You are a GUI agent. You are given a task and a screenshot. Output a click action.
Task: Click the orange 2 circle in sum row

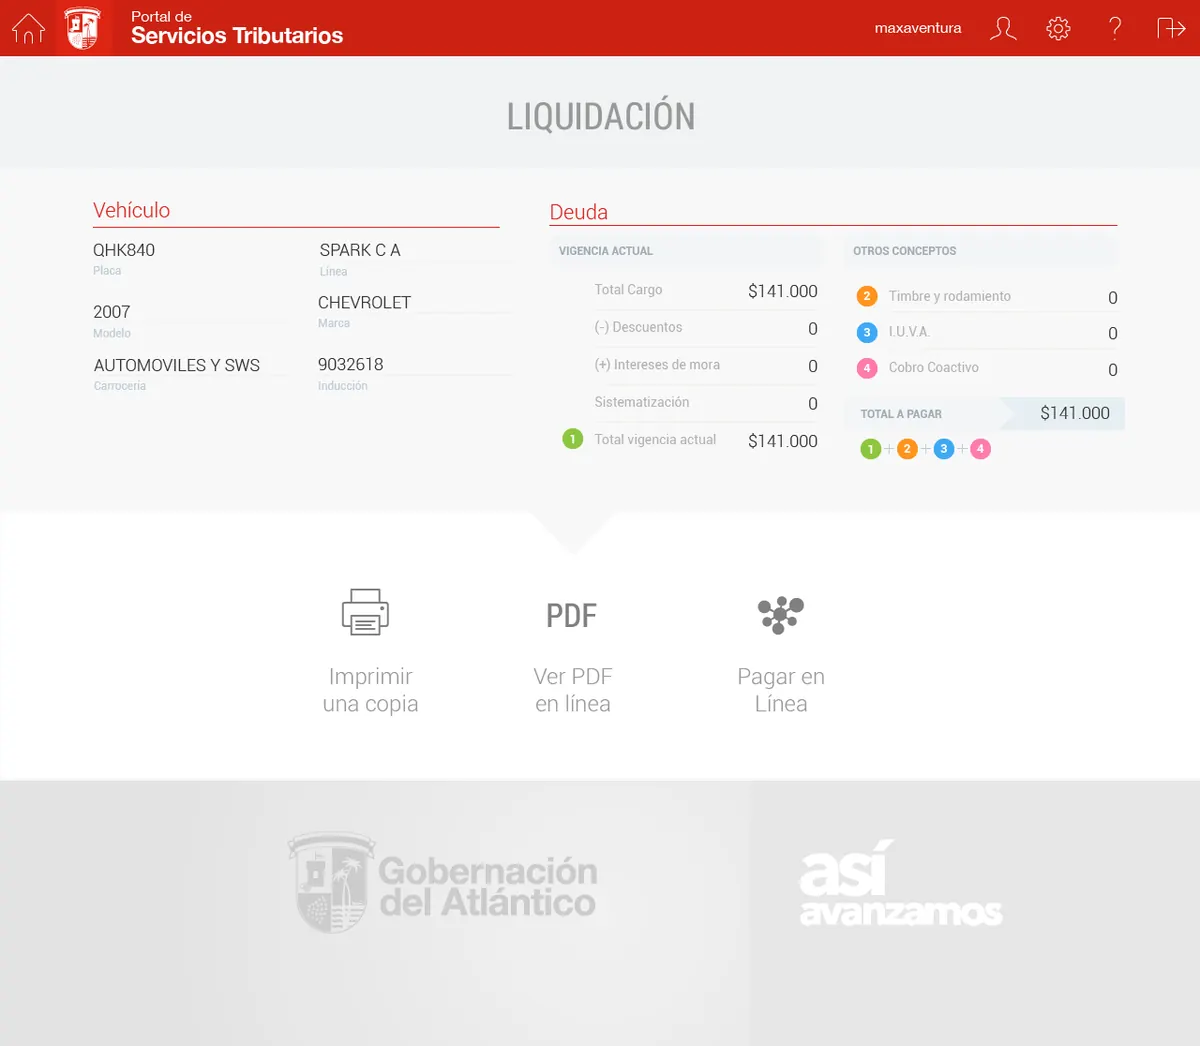[907, 449]
